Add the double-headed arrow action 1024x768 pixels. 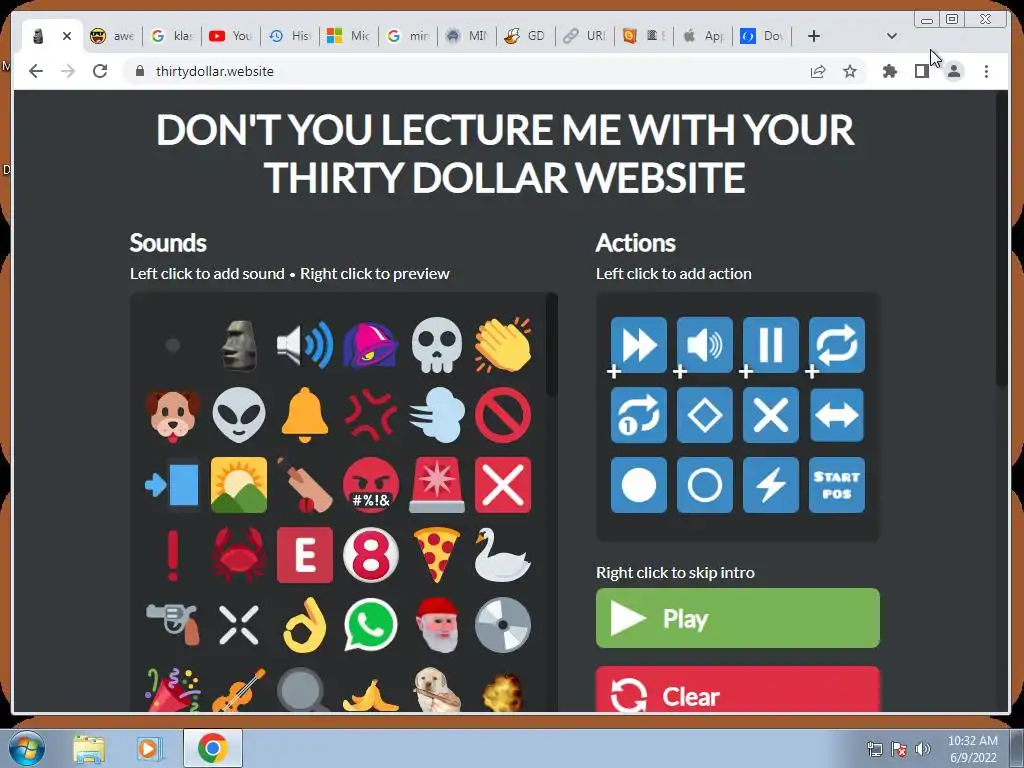tap(837, 415)
